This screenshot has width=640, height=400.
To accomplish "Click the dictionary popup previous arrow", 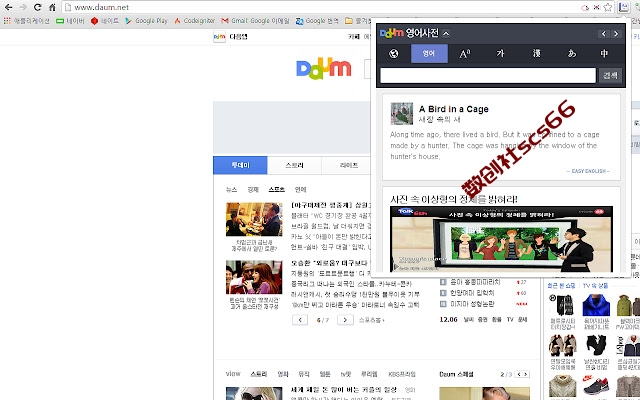I will 604,34.
